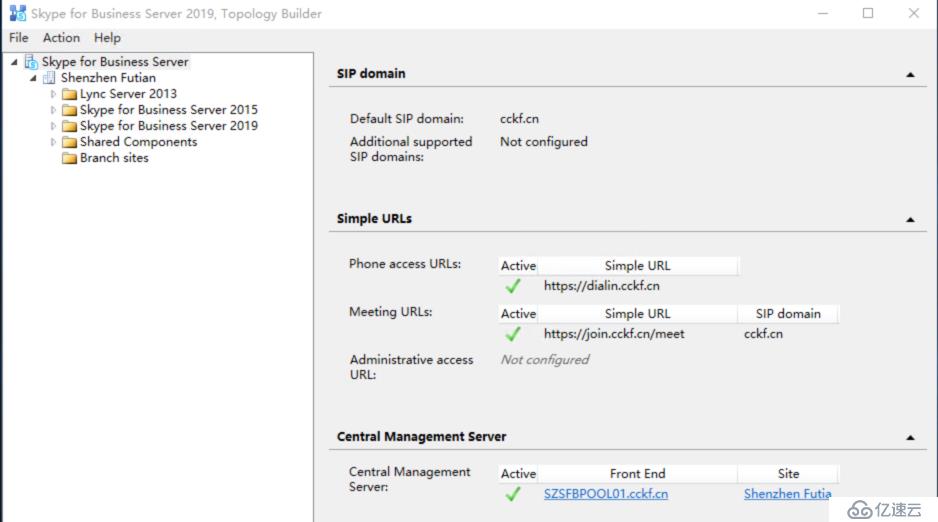Click the default SIP domain value cckf.cn
938x522 pixels.
(x=519, y=119)
